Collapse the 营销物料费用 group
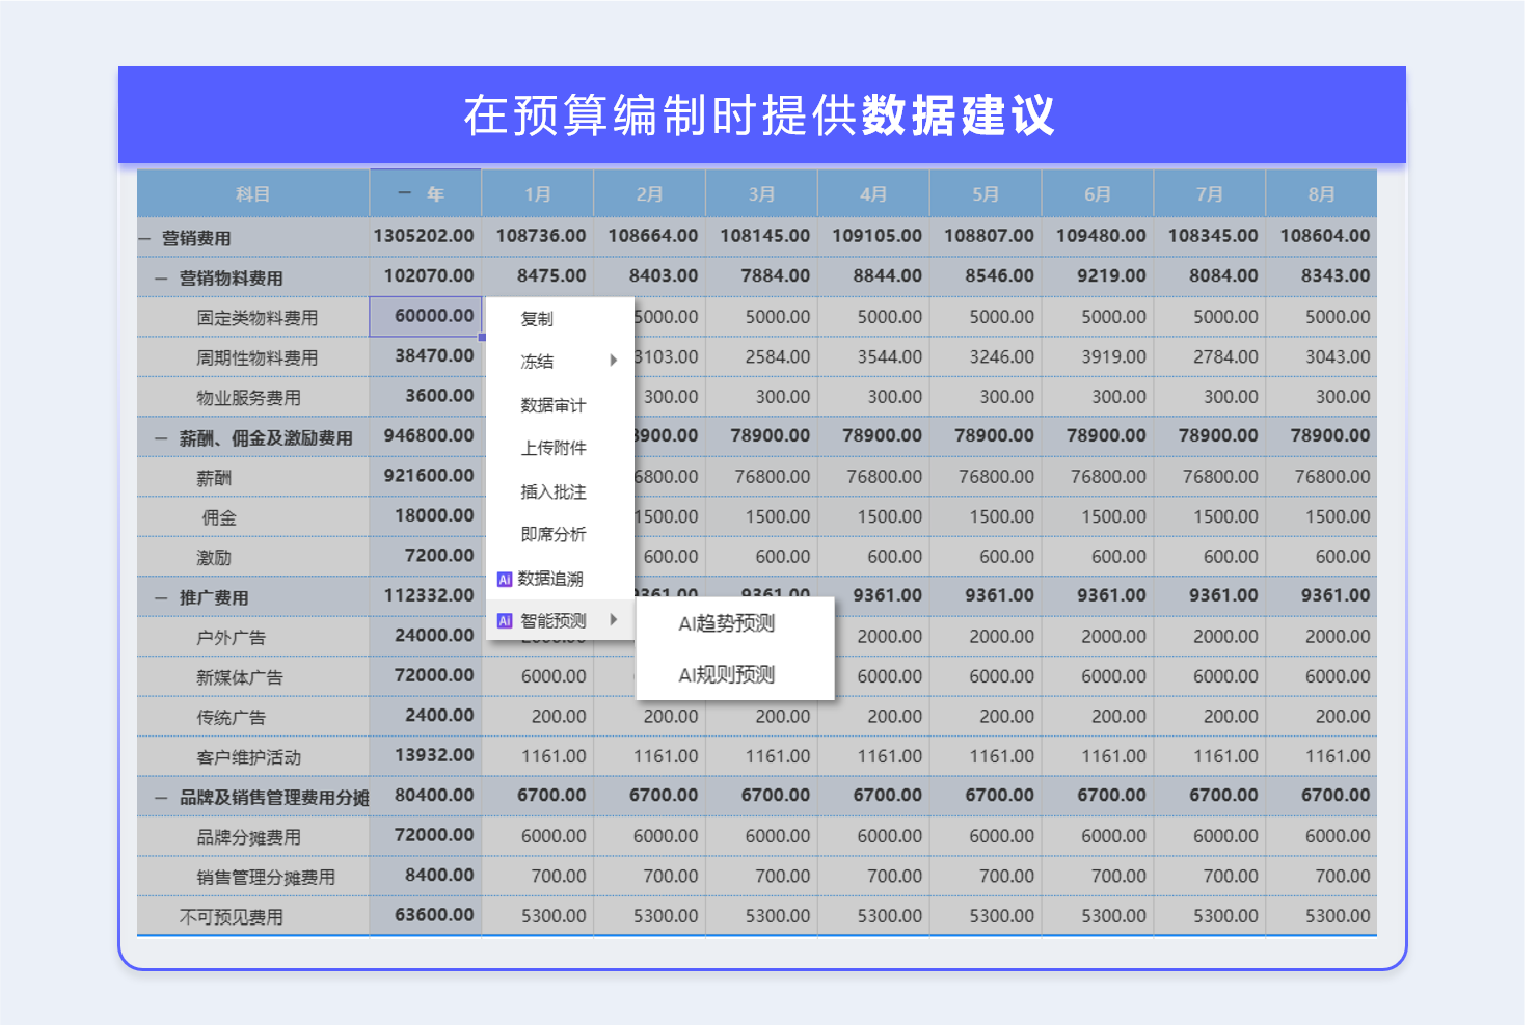This screenshot has height=1025, width=1525. [161, 278]
